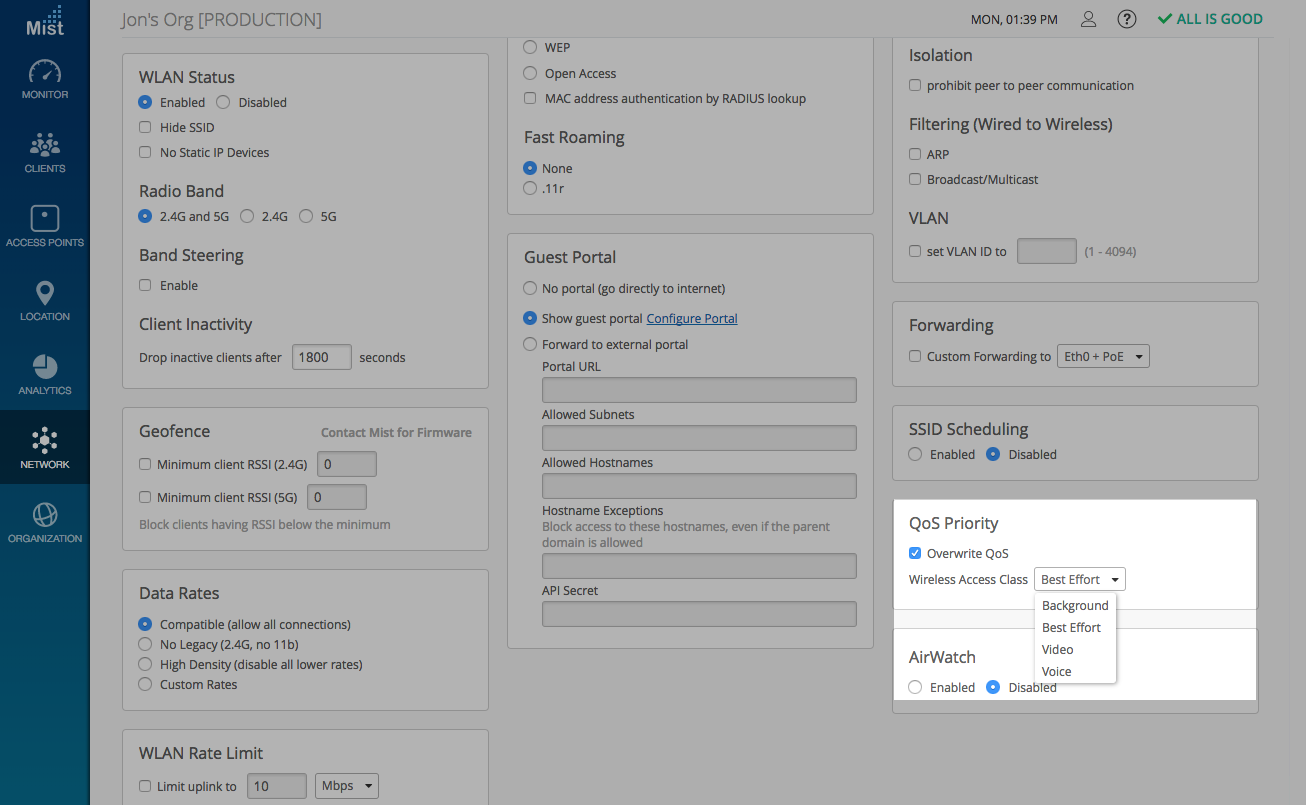Open the Clients sidebar icon
Image resolution: width=1306 pixels, height=805 pixels.
coord(45,146)
